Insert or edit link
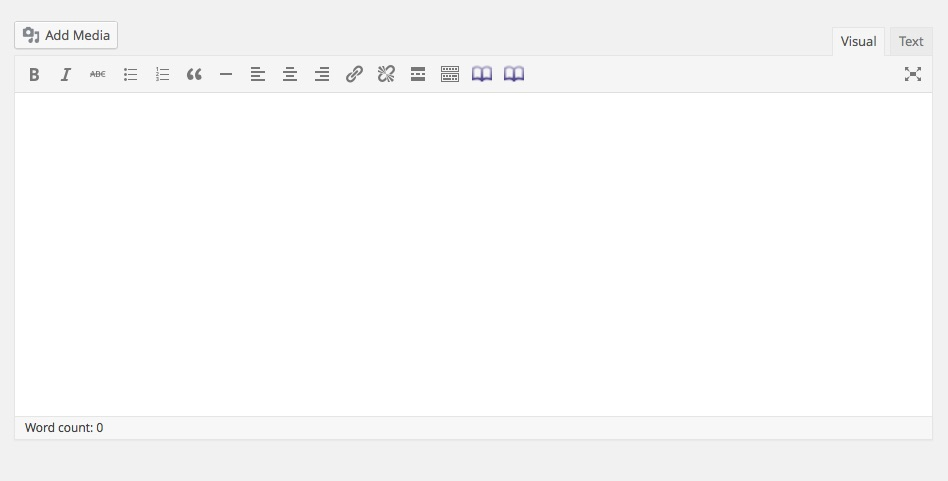Image resolution: width=948 pixels, height=481 pixels. click(x=354, y=74)
